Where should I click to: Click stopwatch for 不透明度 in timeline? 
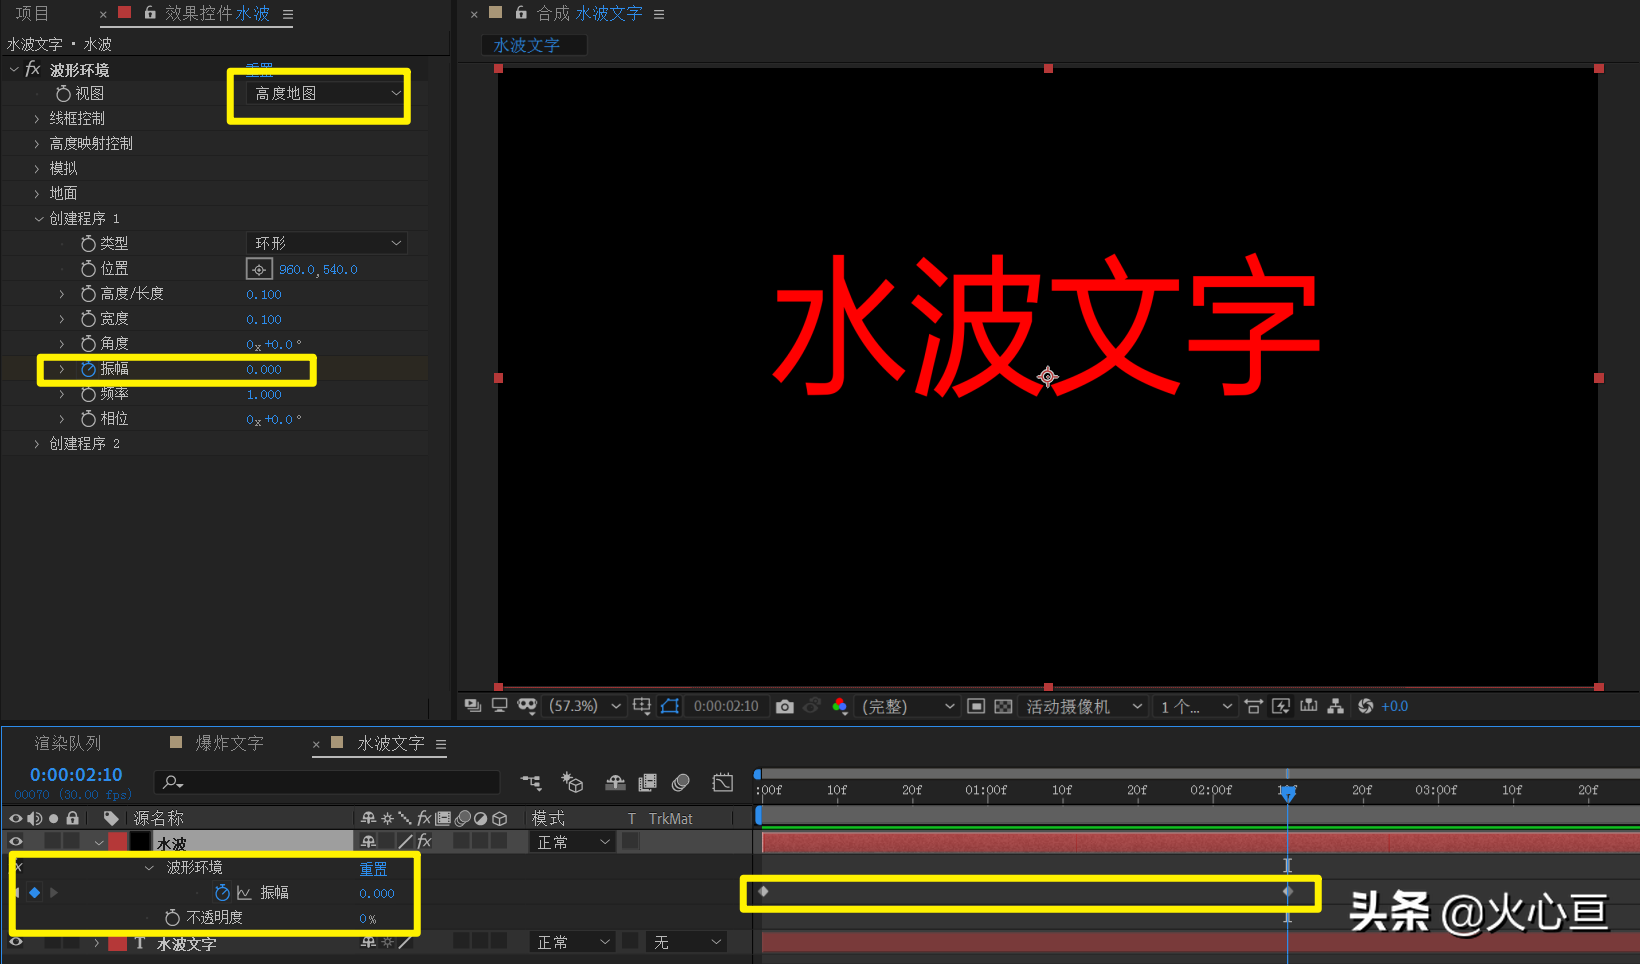[x=172, y=917]
